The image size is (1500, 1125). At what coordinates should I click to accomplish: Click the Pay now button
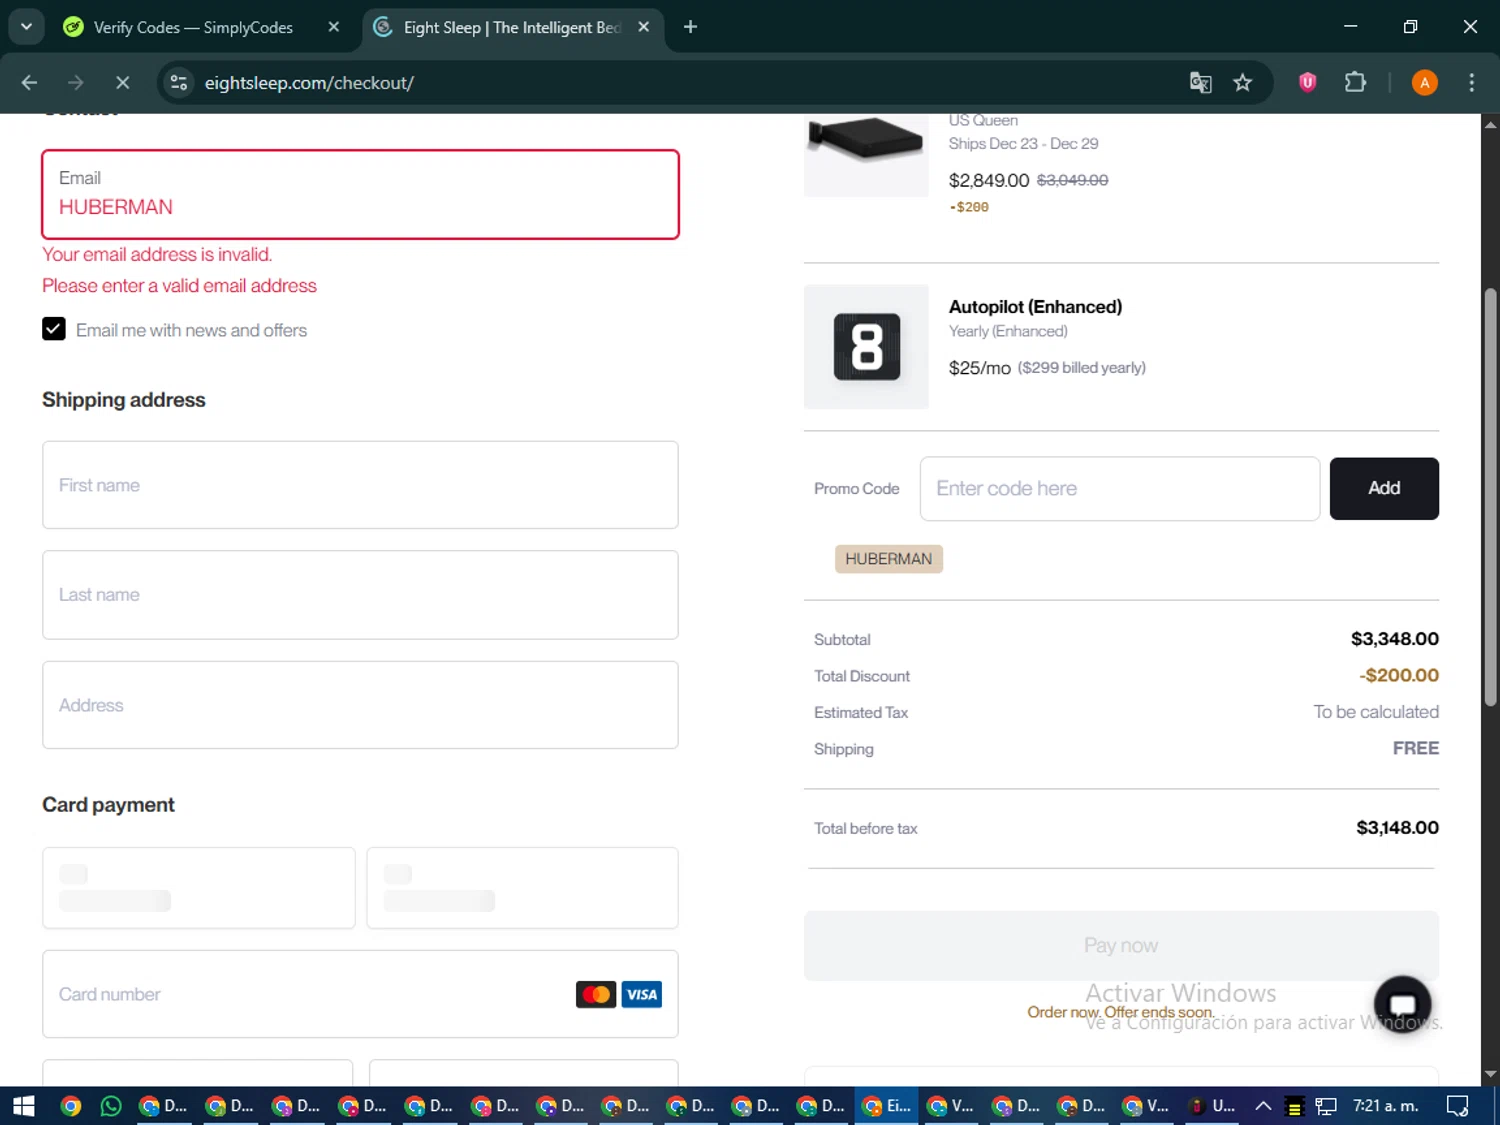(x=1121, y=945)
